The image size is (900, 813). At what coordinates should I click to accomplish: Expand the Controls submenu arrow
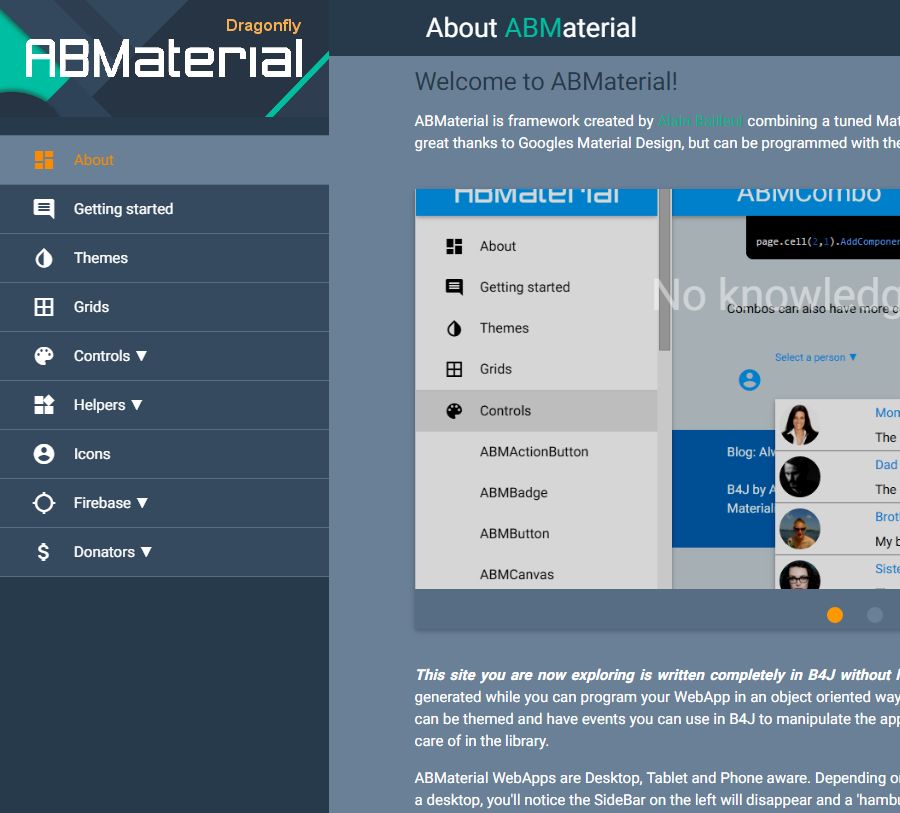pyautogui.click(x=141, y=356)
